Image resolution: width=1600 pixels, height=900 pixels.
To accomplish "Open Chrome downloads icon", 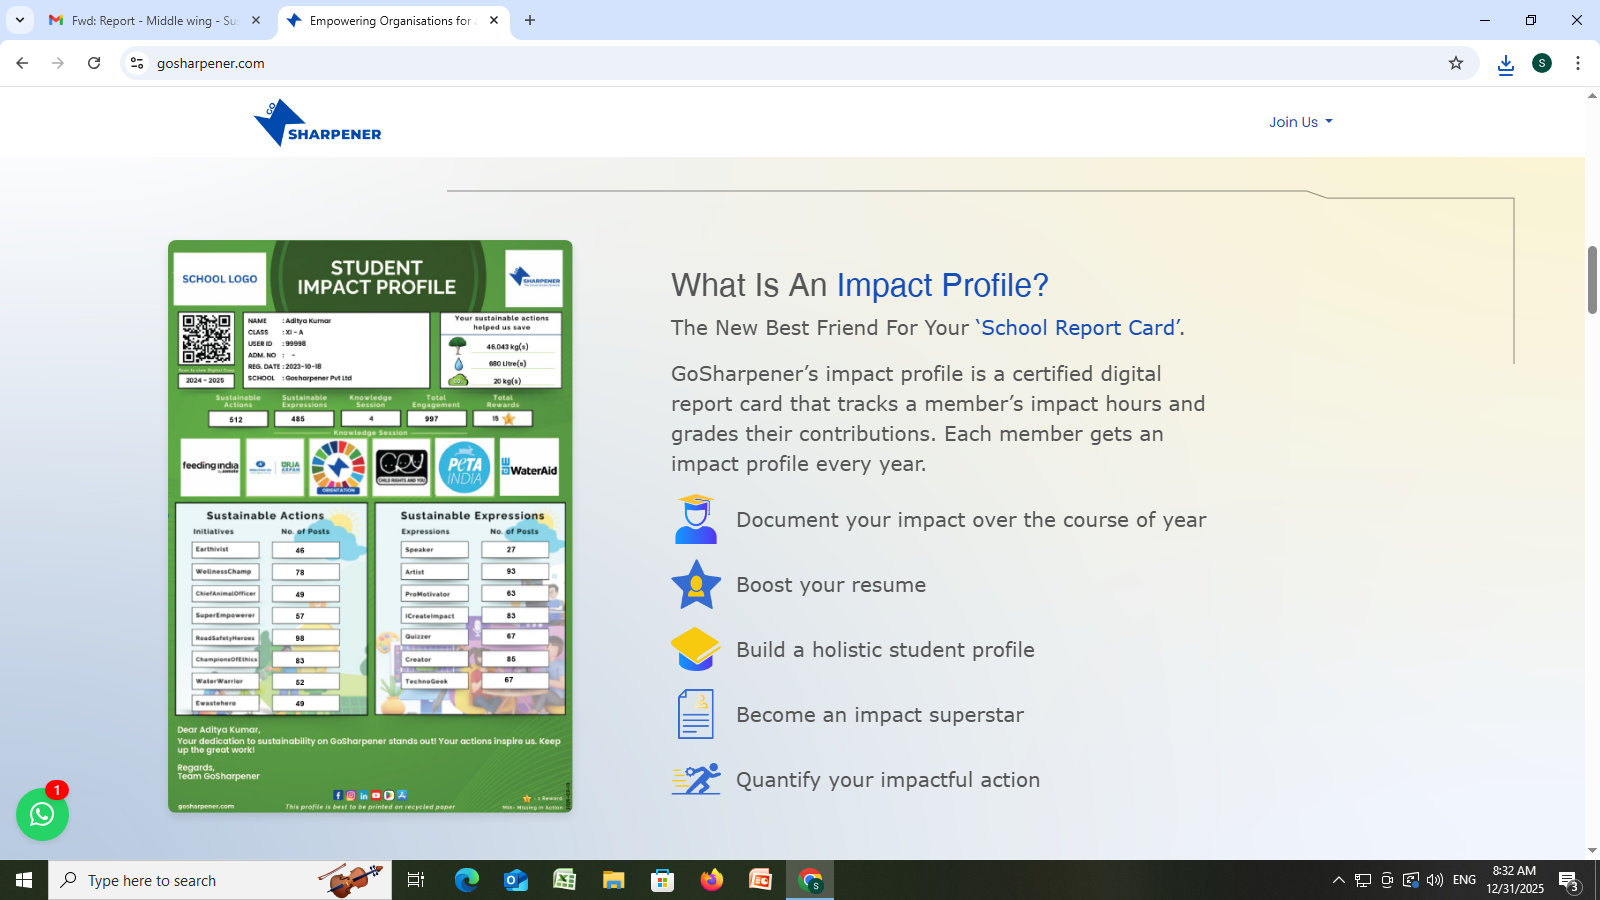I will click(x=1506, y=64).
